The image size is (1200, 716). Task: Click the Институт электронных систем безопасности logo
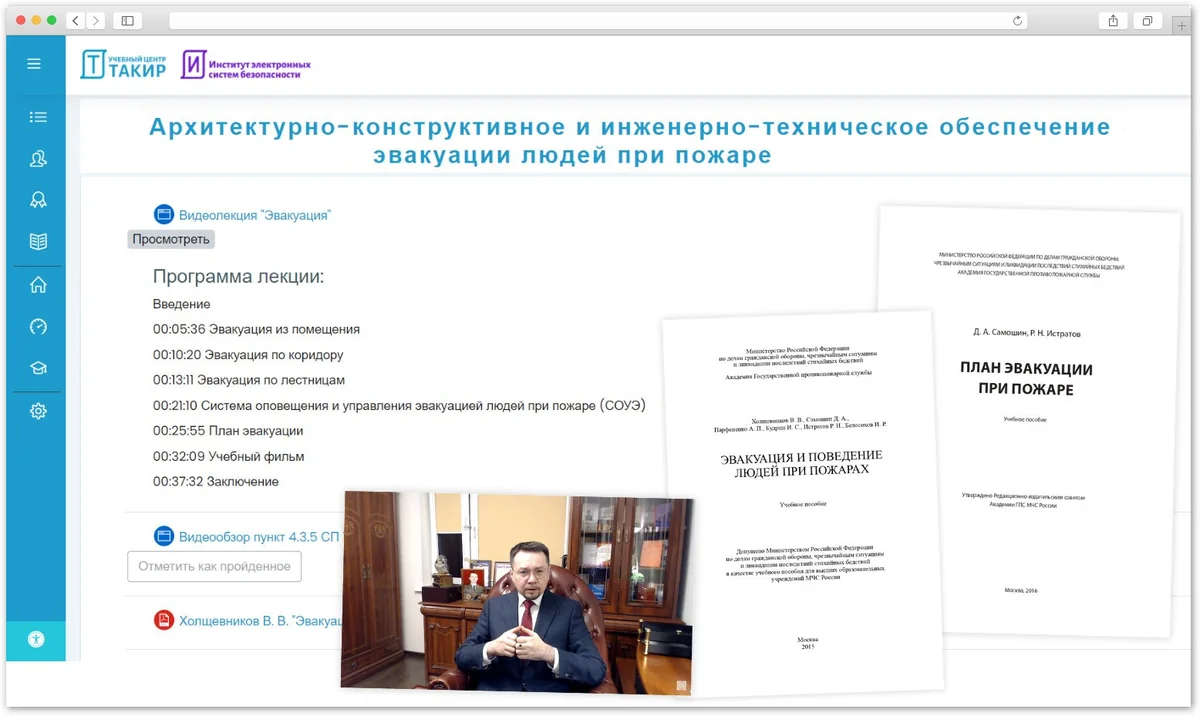[x=246, y=65]
